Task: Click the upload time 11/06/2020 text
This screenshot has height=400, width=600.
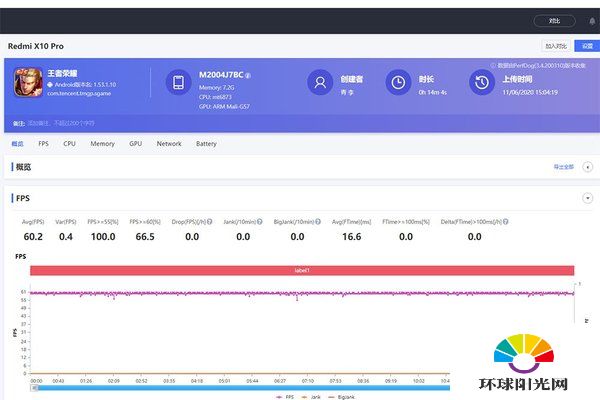Action: (530, 92)
